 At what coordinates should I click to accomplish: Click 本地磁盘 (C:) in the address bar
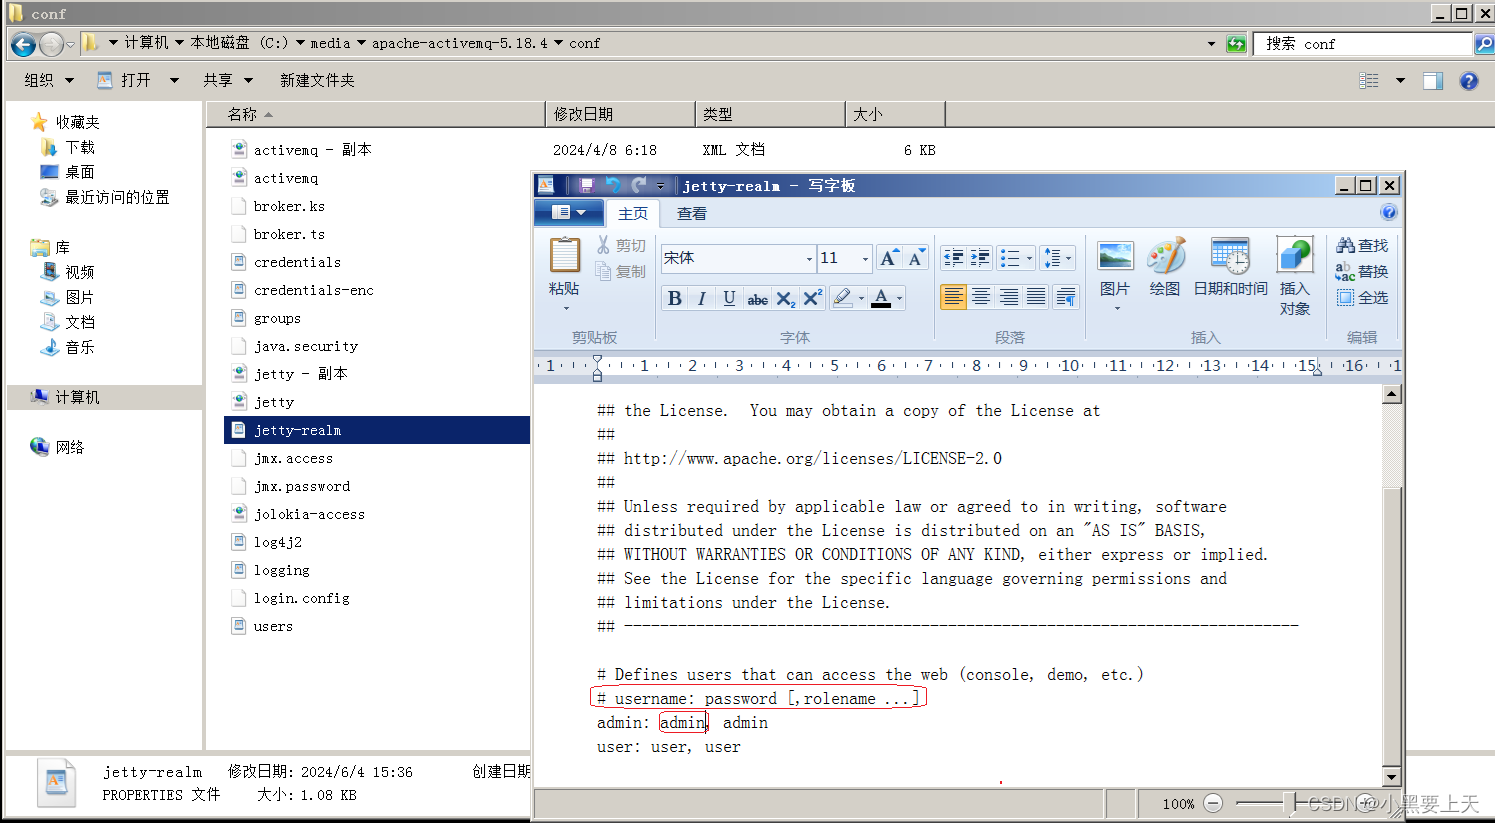pos(239,43)
